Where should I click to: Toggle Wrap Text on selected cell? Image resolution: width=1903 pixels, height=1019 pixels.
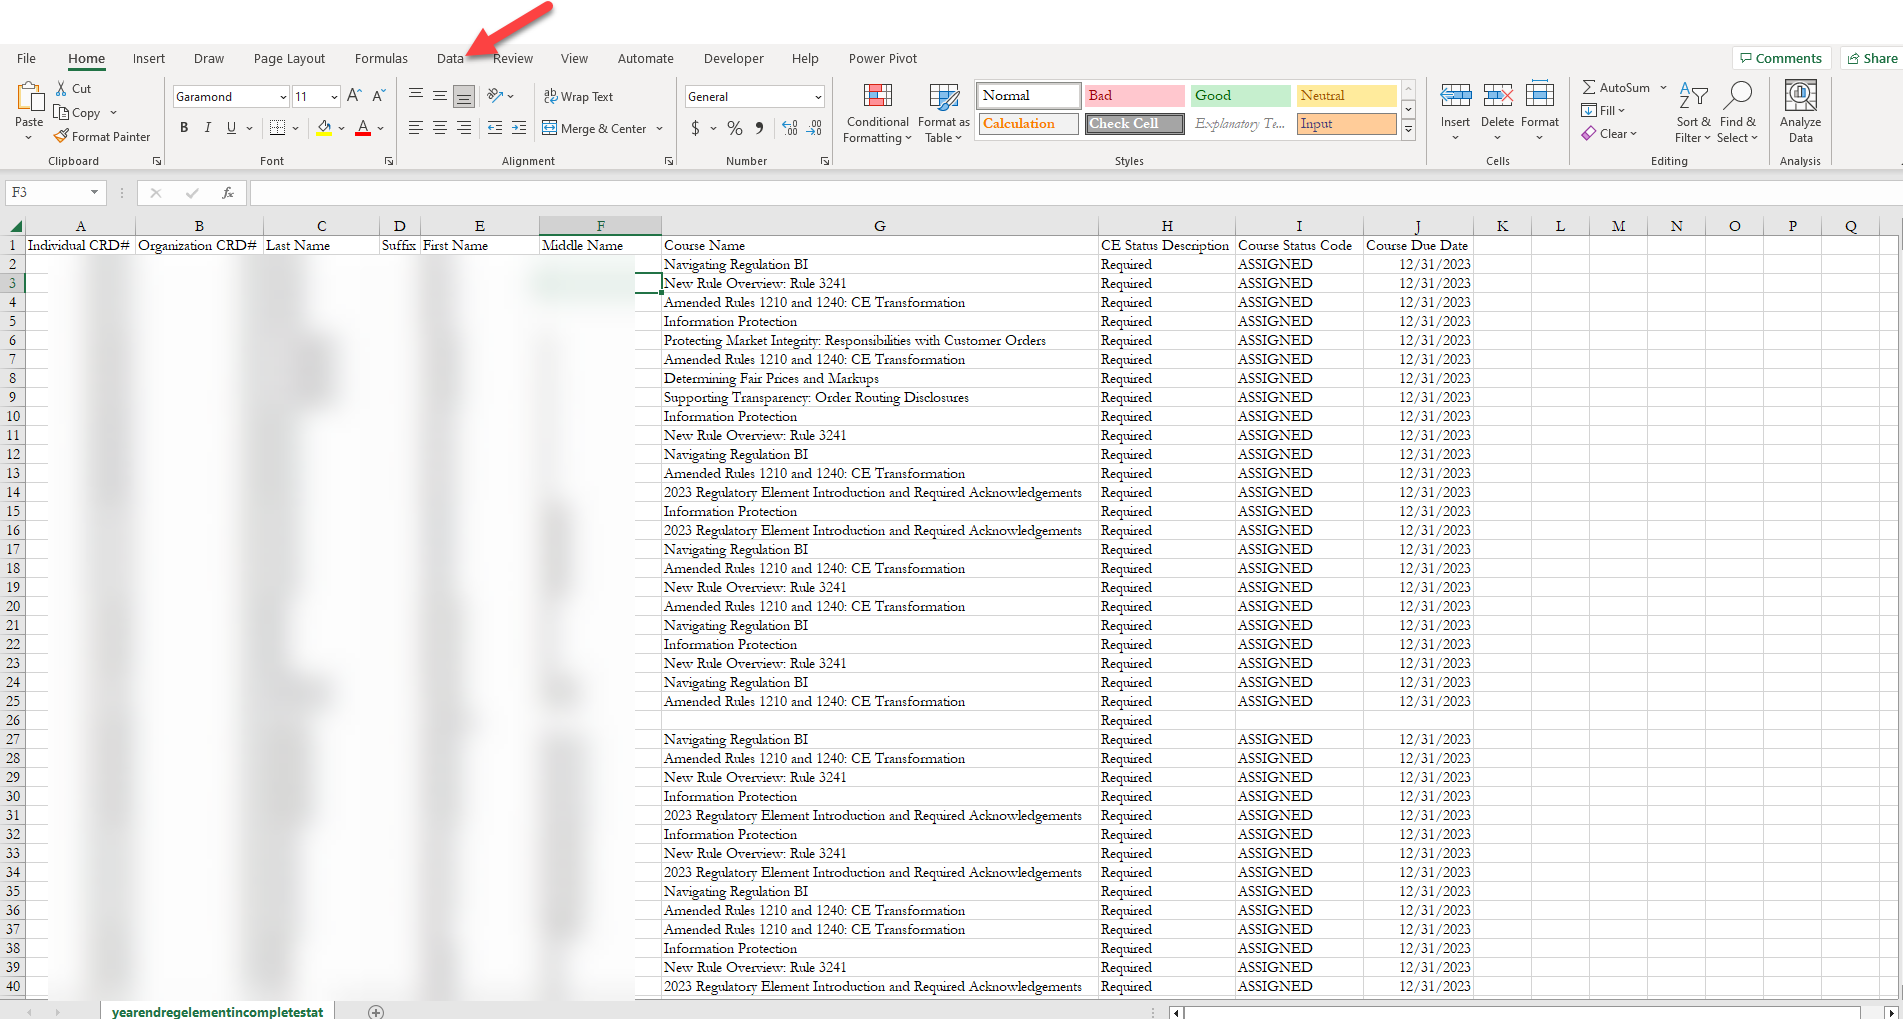(x=578, y=97)
